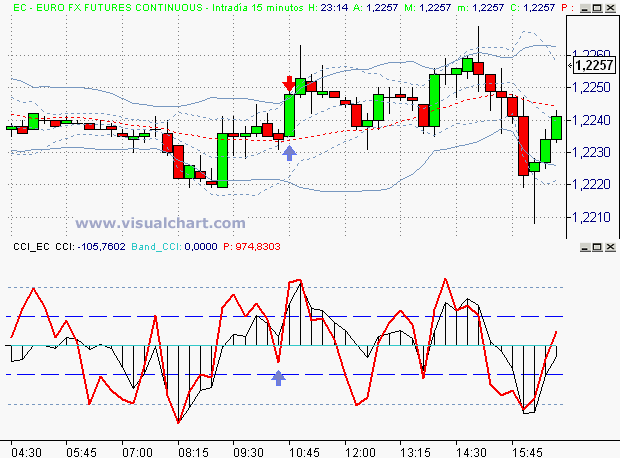The image size is (620, 458).
Task: Click the 04:30 time axis label
Action: click(26, 452)
